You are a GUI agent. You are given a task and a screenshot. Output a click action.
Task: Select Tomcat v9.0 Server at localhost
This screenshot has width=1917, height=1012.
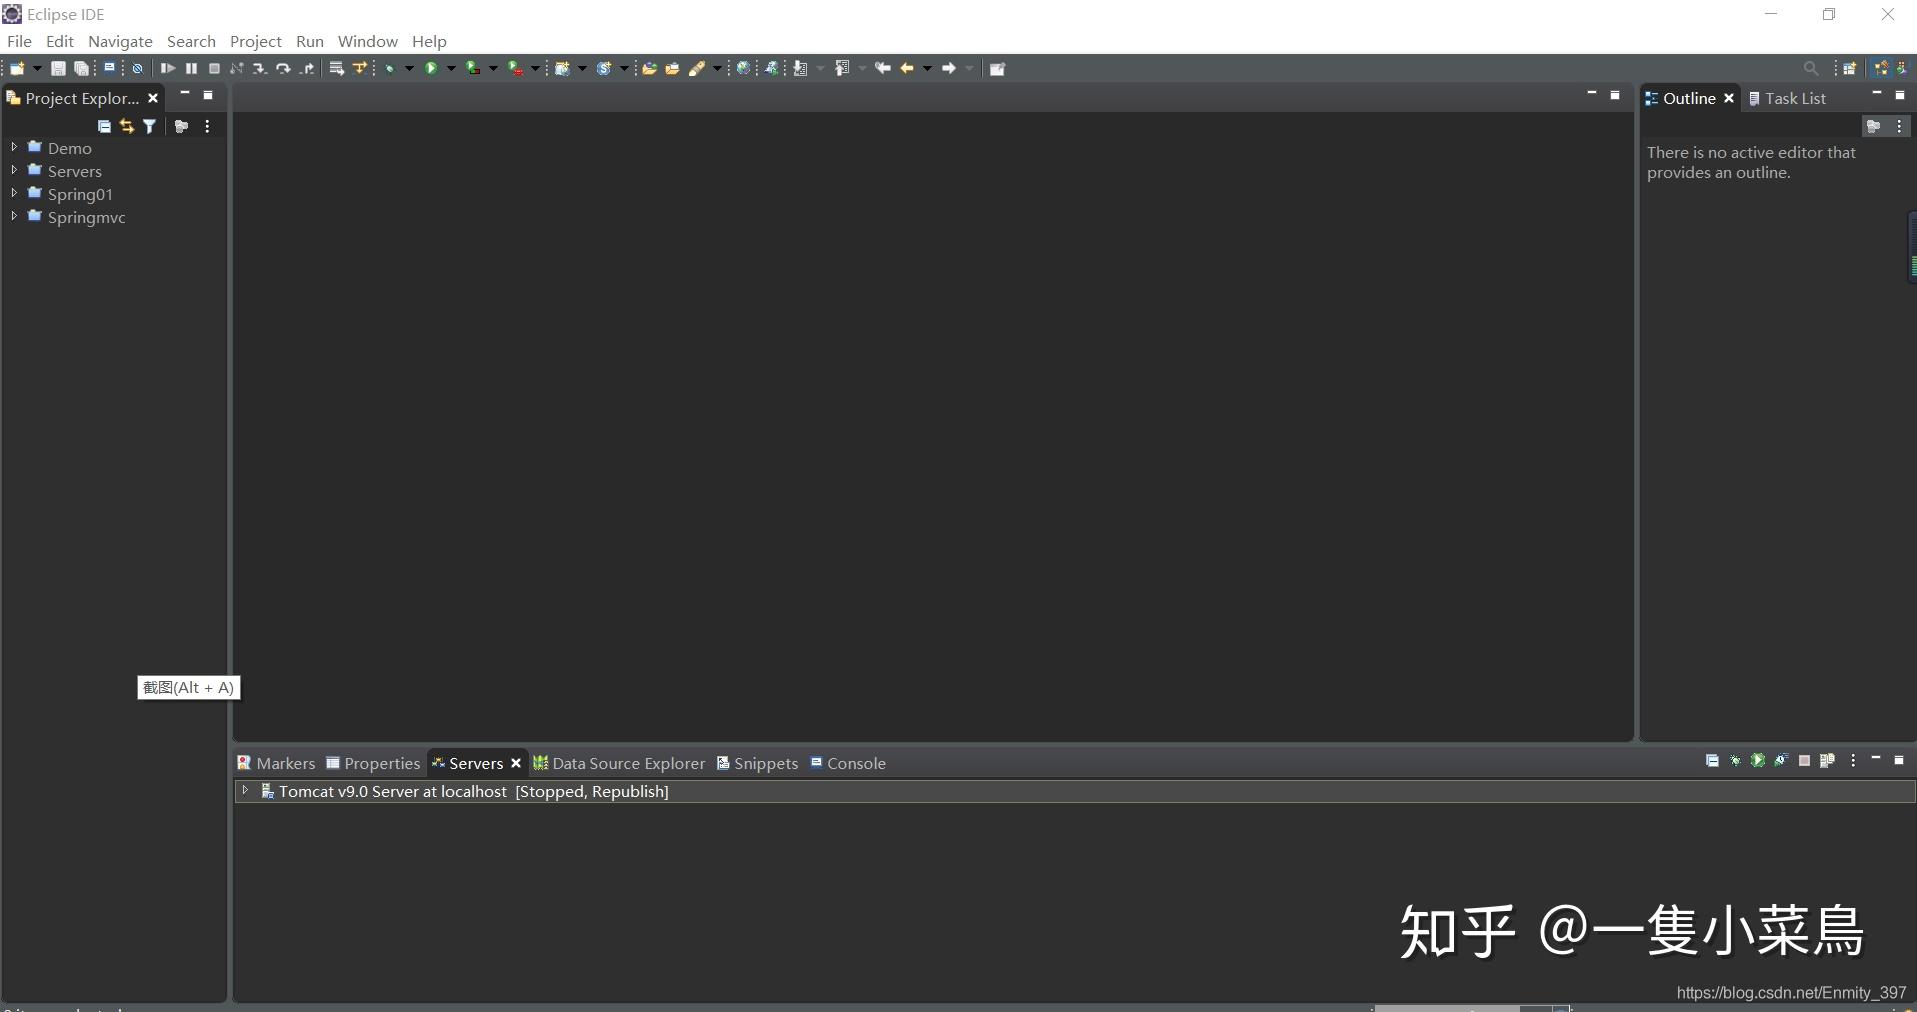click(1075, 791)
